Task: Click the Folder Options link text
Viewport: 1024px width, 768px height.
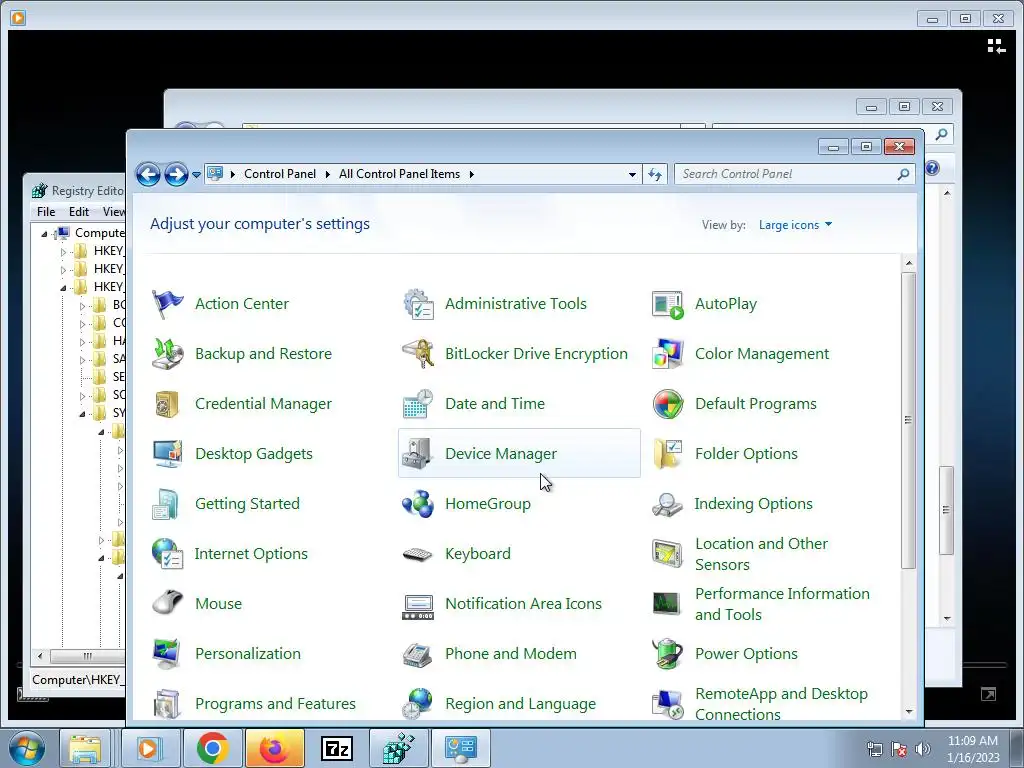Action: pyautogui.click(x=746, y=453)
